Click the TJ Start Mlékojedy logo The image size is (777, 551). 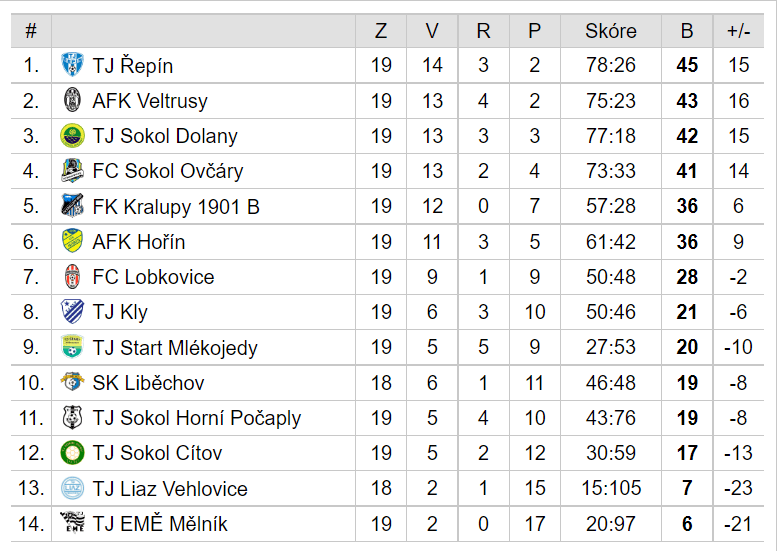(x=72, y=347)
